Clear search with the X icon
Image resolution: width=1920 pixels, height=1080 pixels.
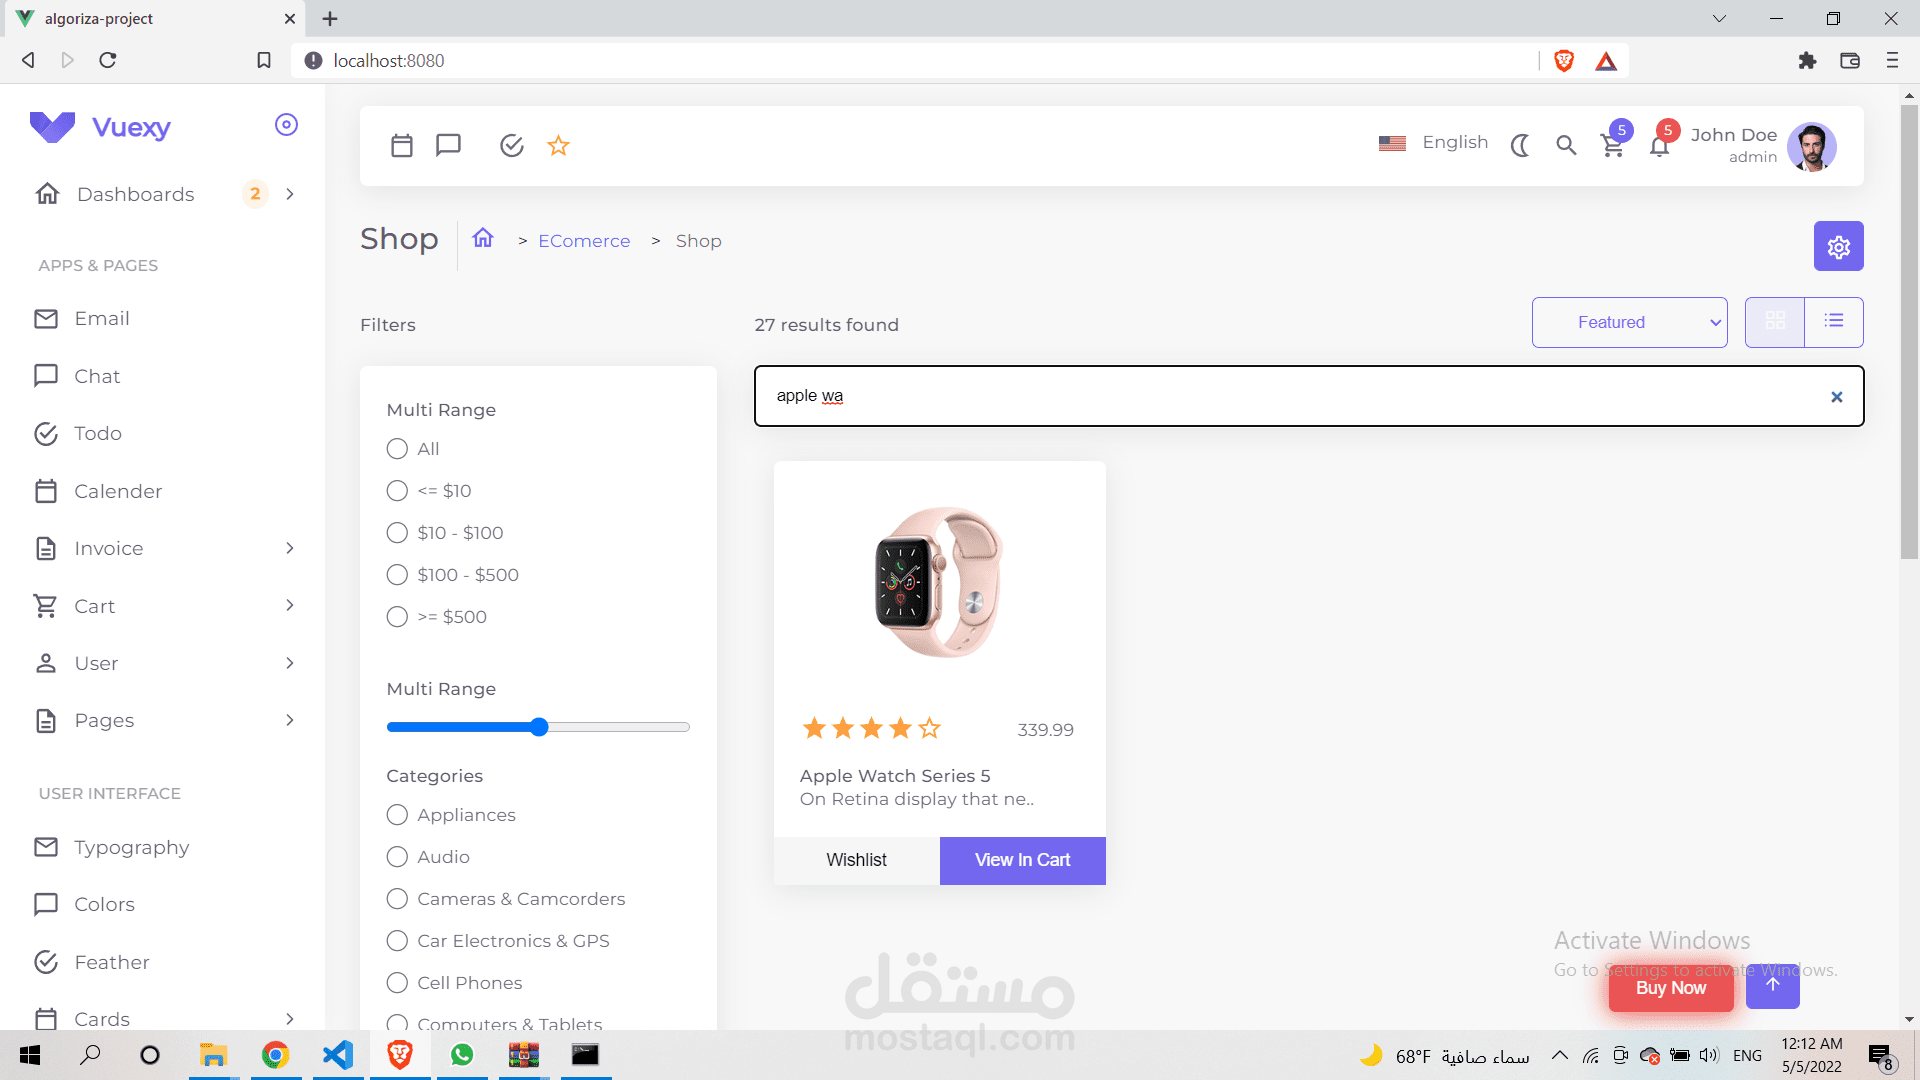(x=1836, y=397)
